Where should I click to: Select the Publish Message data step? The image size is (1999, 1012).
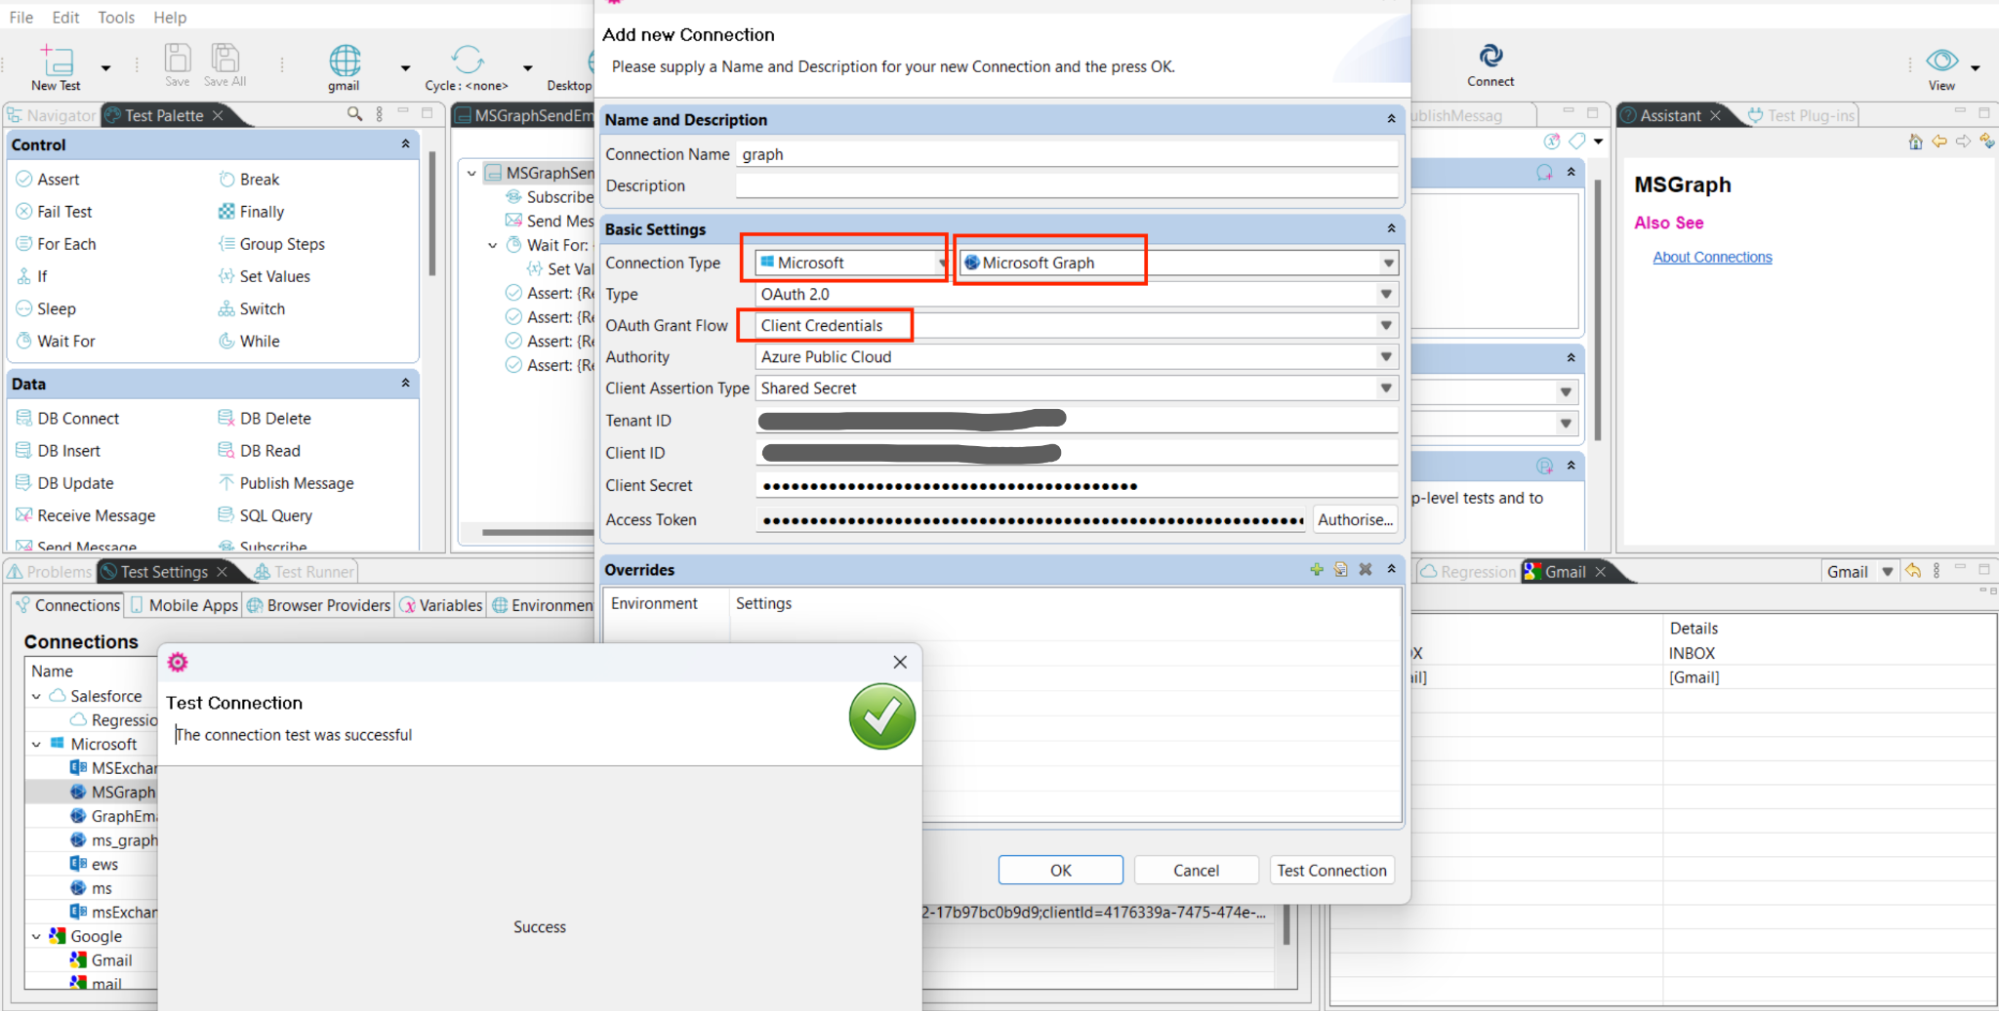click(x=286, y=483)
